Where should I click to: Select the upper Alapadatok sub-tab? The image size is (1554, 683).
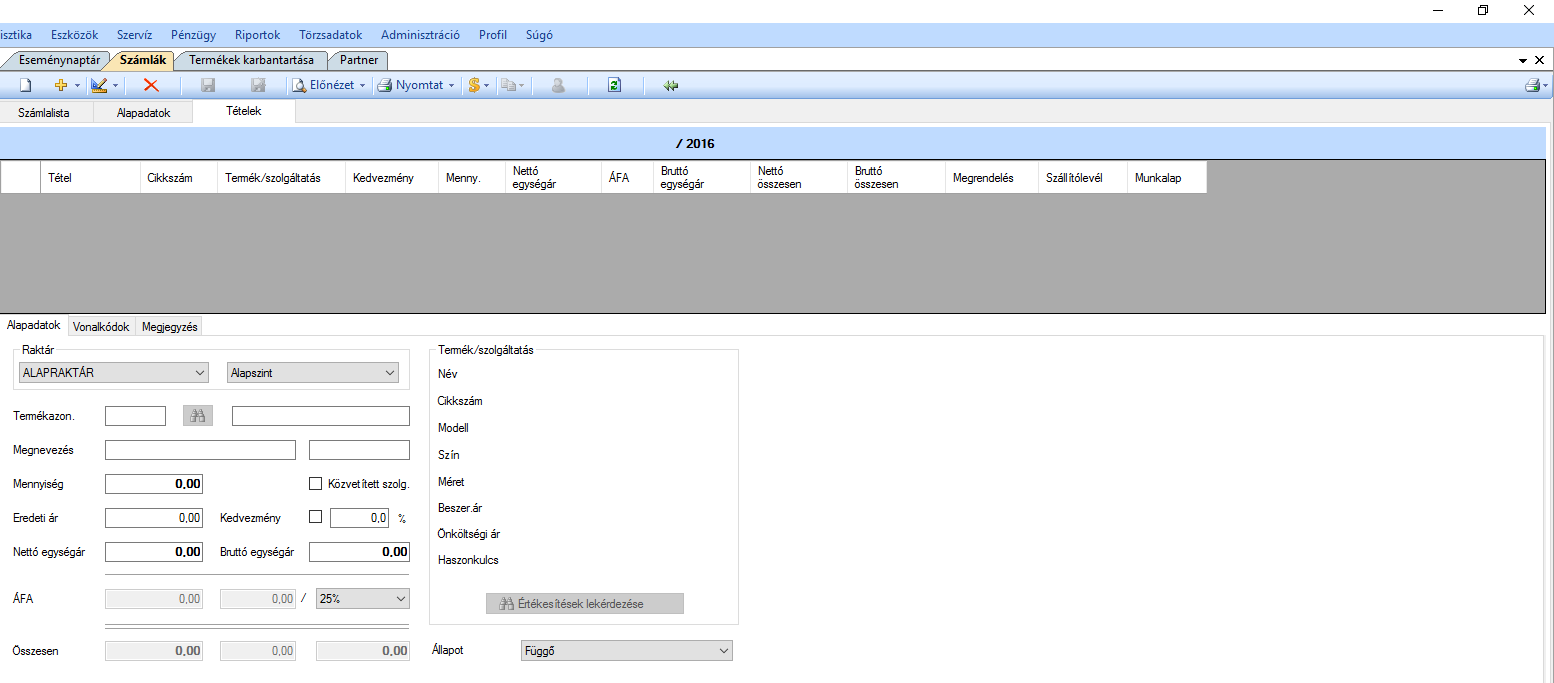point(144,113)
